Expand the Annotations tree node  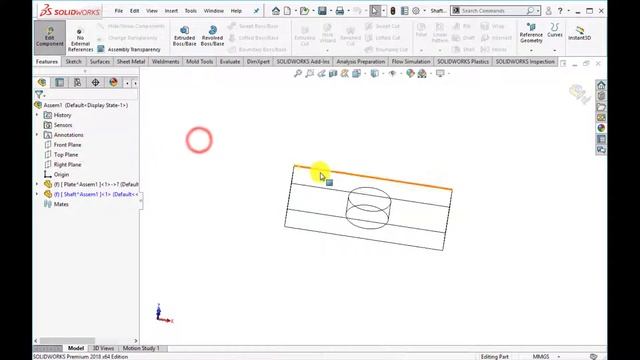pos(37,135)
